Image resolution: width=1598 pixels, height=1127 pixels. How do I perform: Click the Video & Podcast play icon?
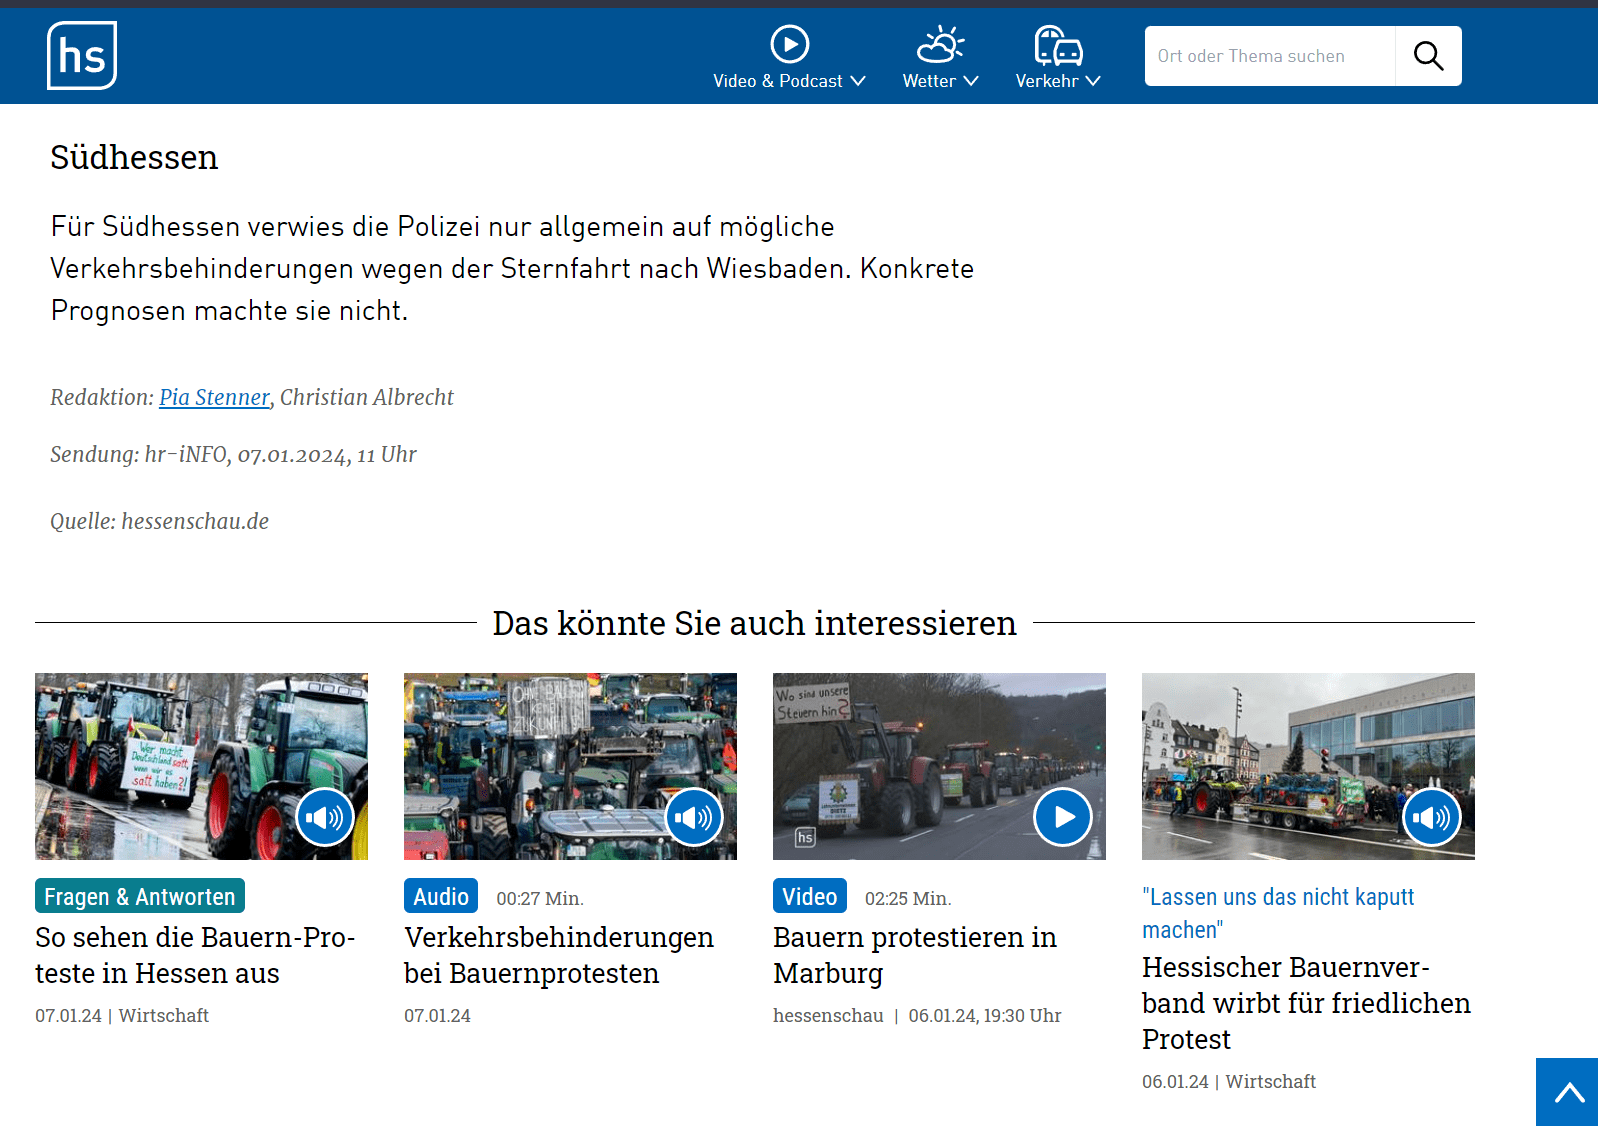[x=789, y=44]
